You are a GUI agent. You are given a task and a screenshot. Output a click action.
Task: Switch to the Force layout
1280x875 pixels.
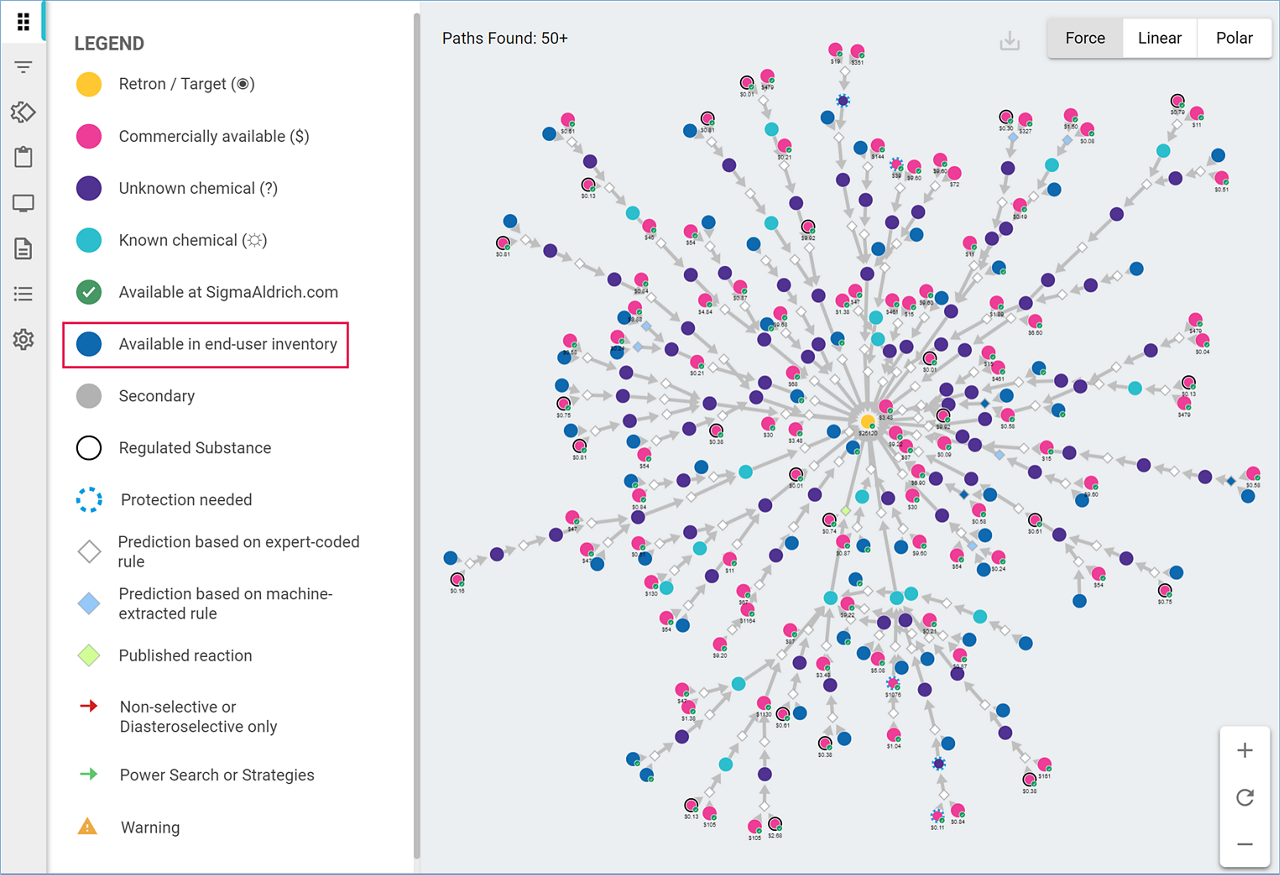click(1085, 38)
